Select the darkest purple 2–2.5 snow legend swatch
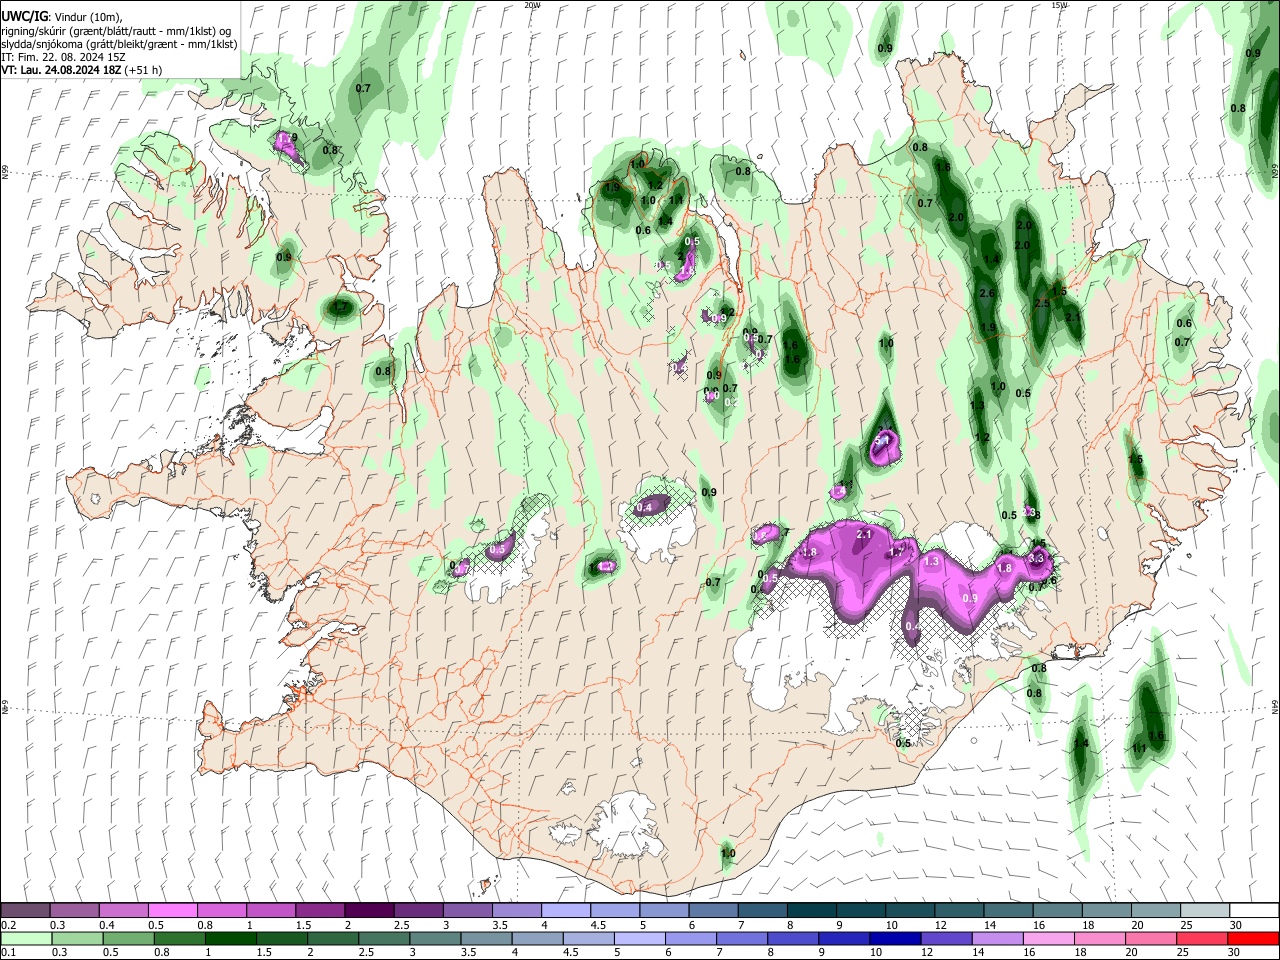Screen dimensions: 1280x960 [x=370, y=911]
